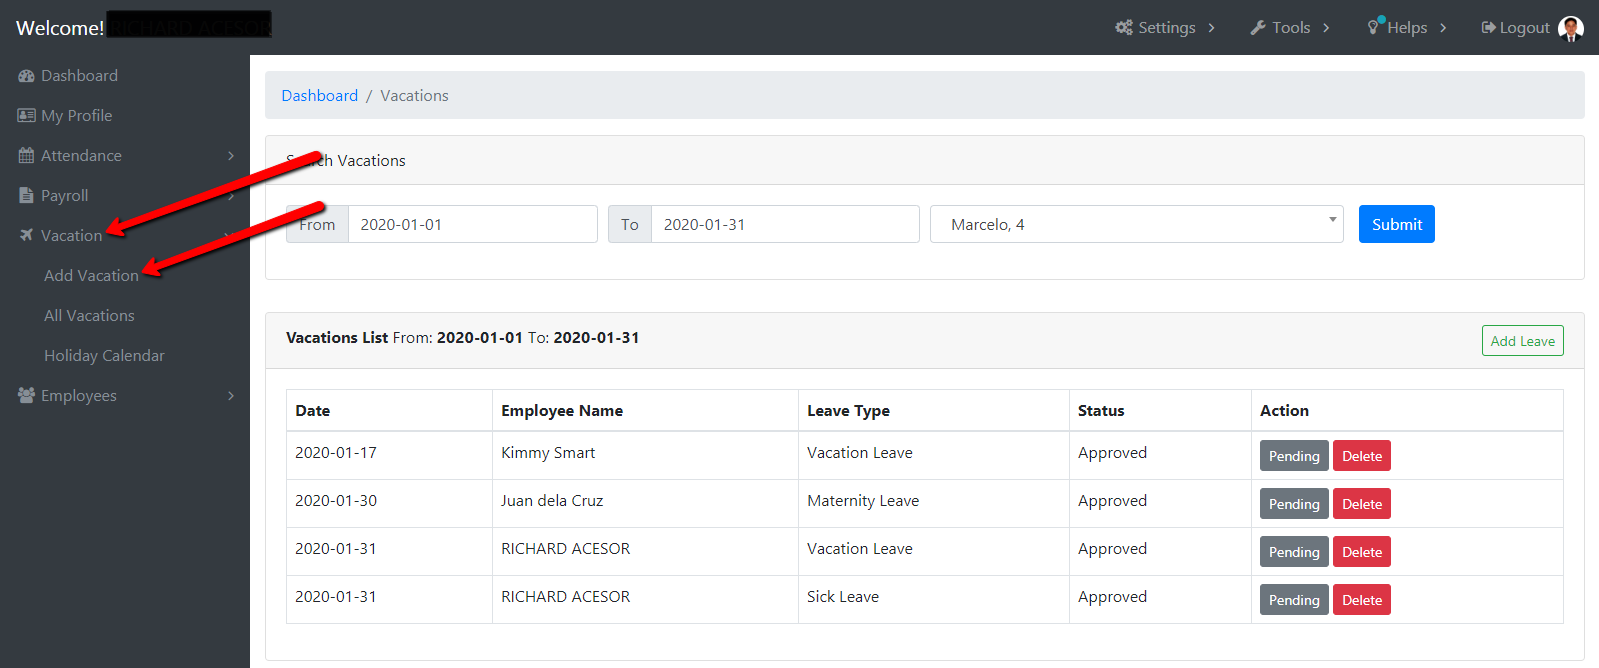Screen dimensions: 1599x668
Task: Delete Kimmy Smart's vacation leave
Action: coord(1362,456)
